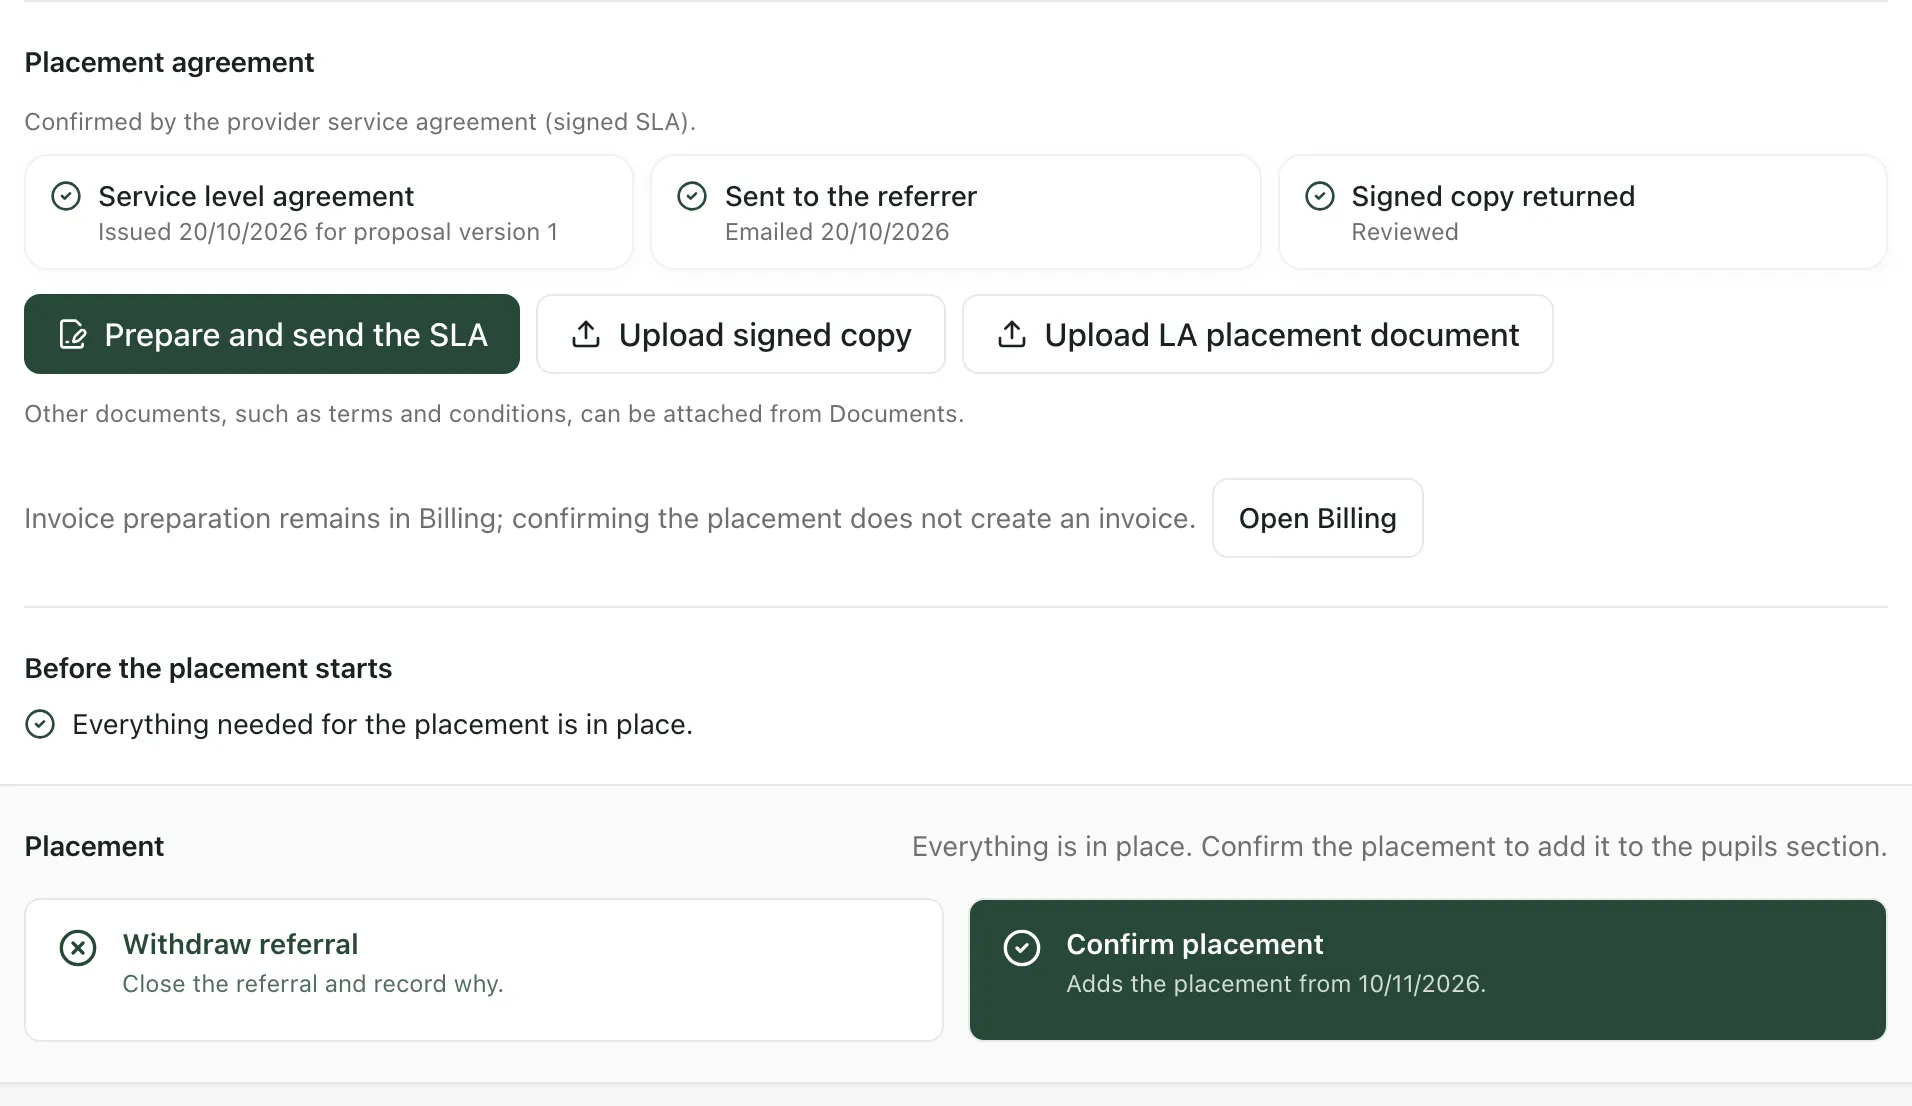The width and height of the screenshot is (1912, 1106).
Task: Click 'Confirmed by the provider service agreement' text
Action: pyautogui.click(x=360, y=122)
